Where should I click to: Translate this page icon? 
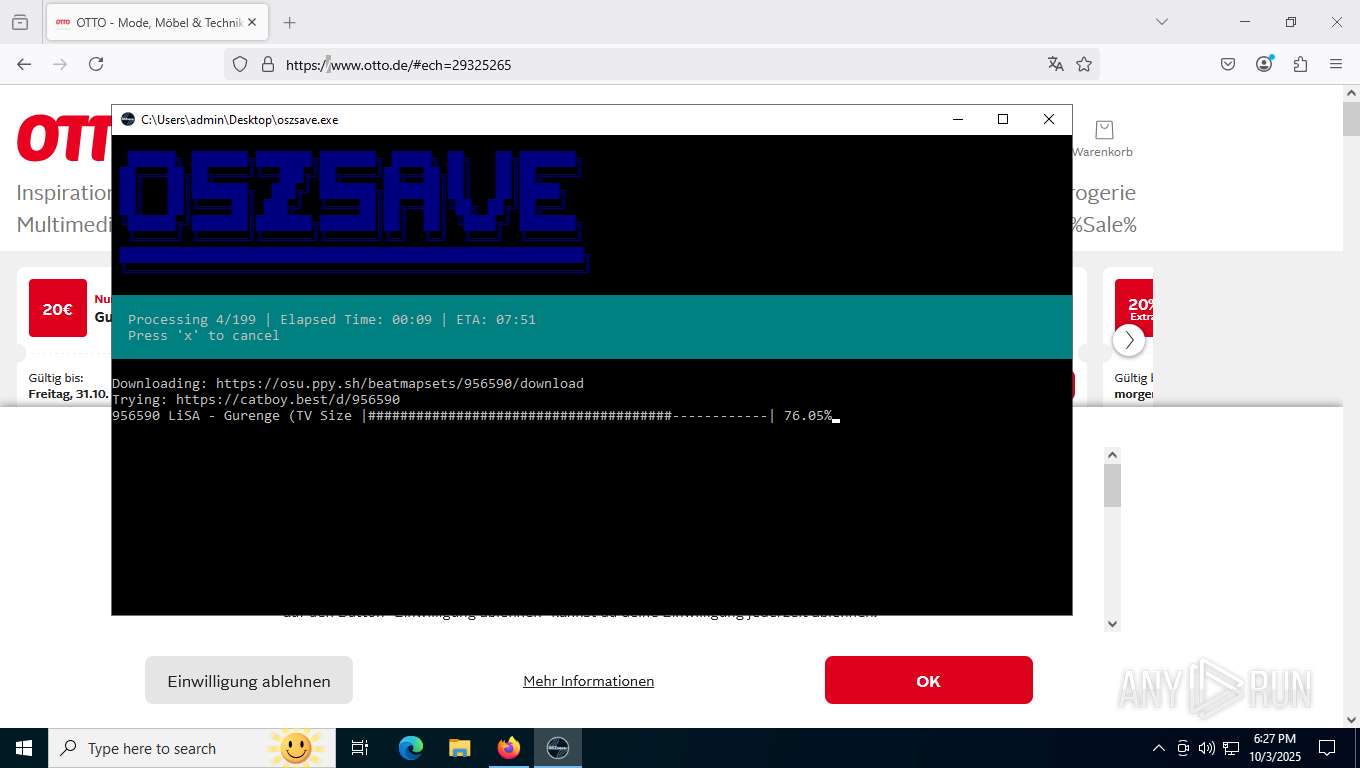(x=1055, y=64)
